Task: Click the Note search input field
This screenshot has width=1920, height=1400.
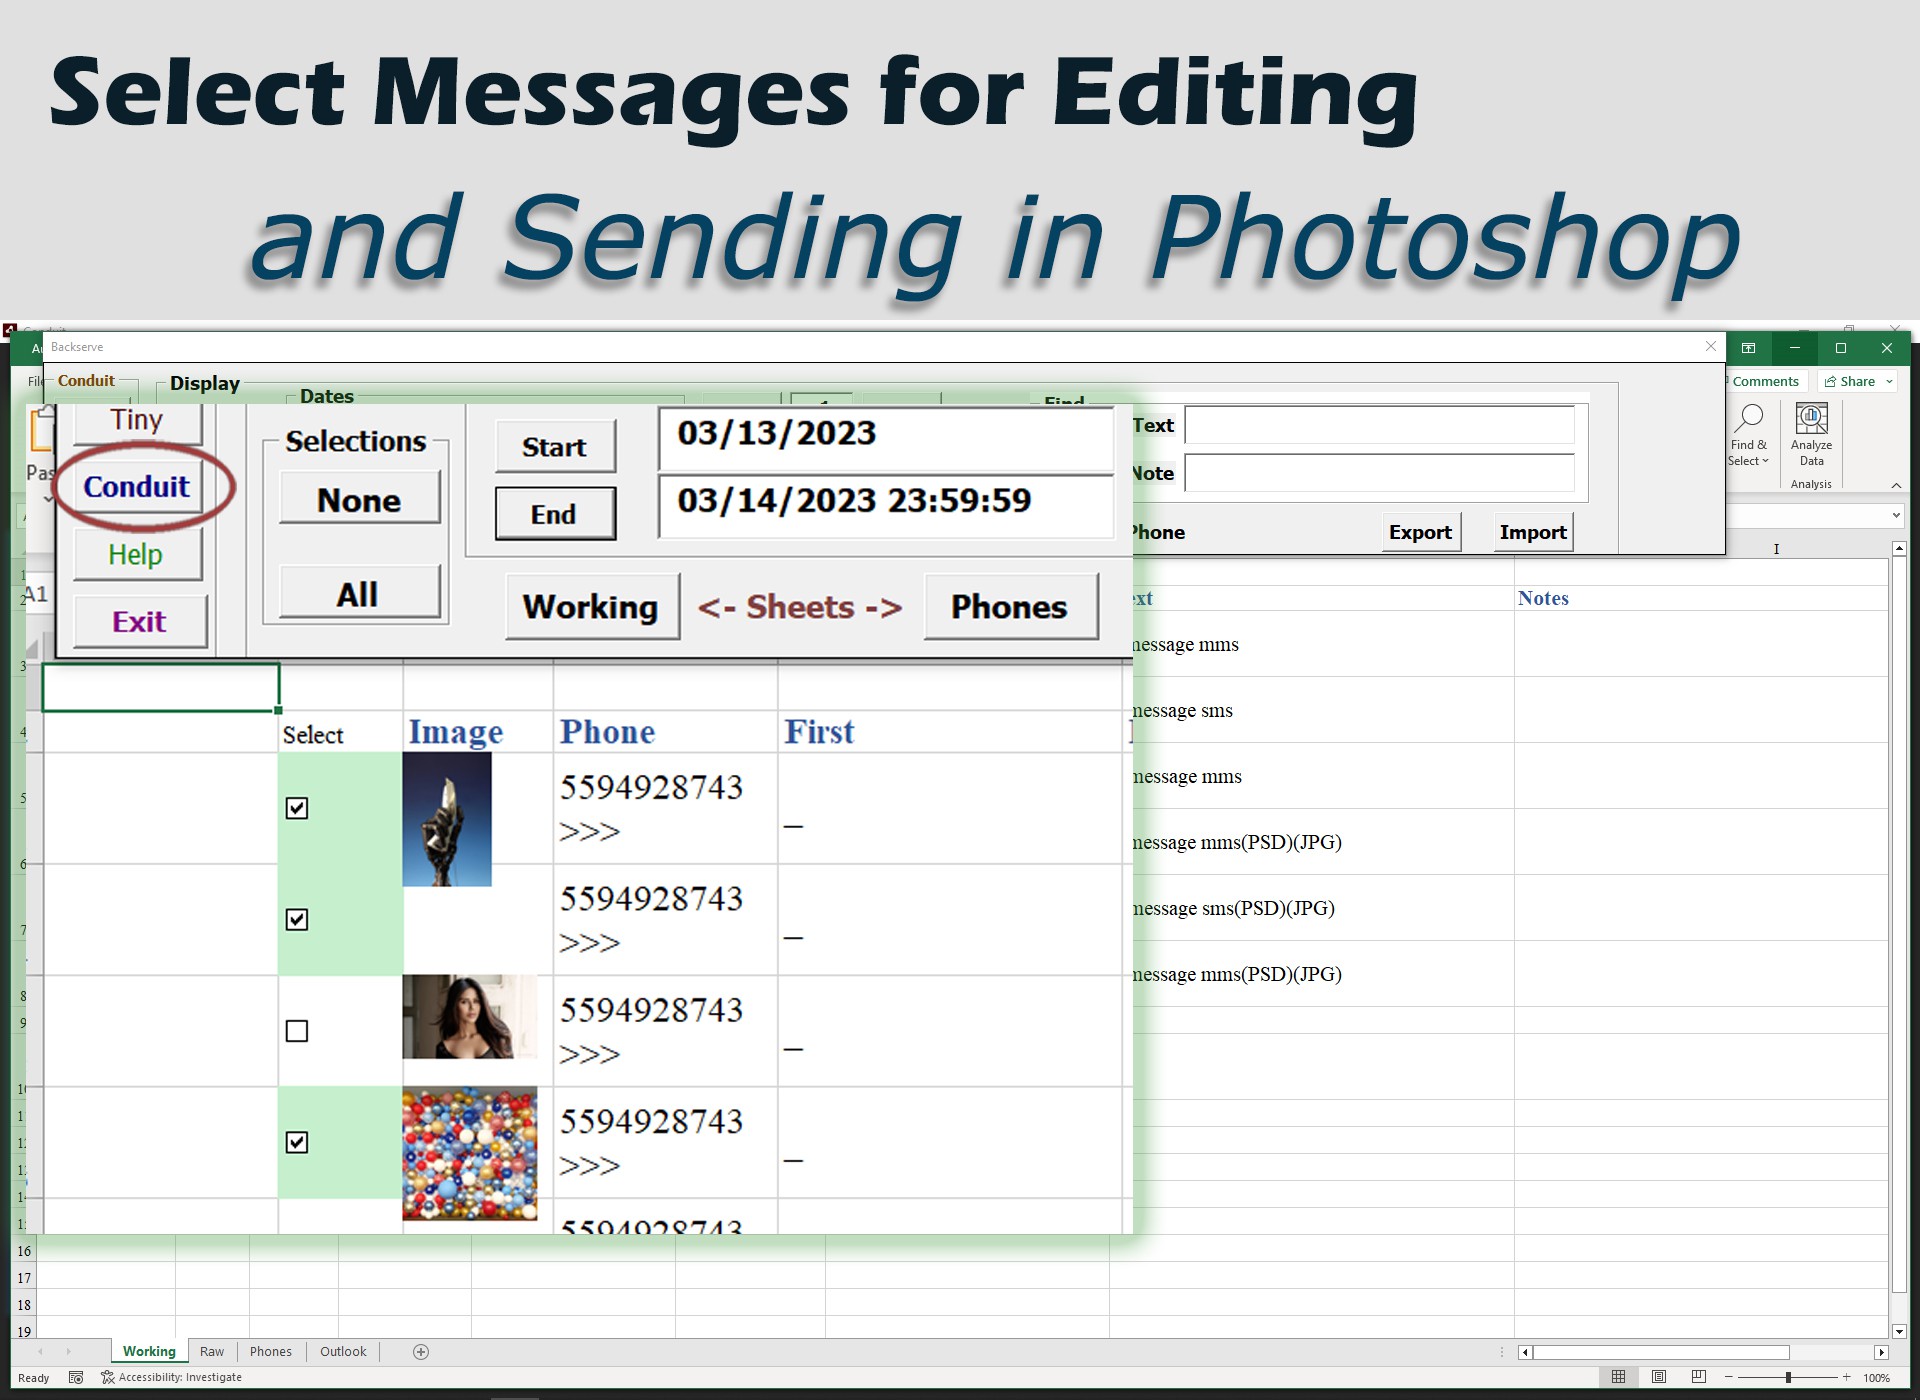Action: [1379, 473]
